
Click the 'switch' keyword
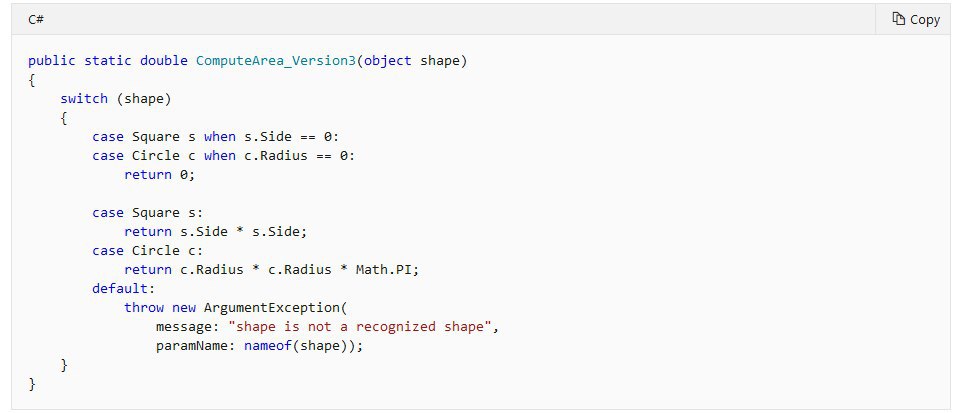click(x=84, y=99)
